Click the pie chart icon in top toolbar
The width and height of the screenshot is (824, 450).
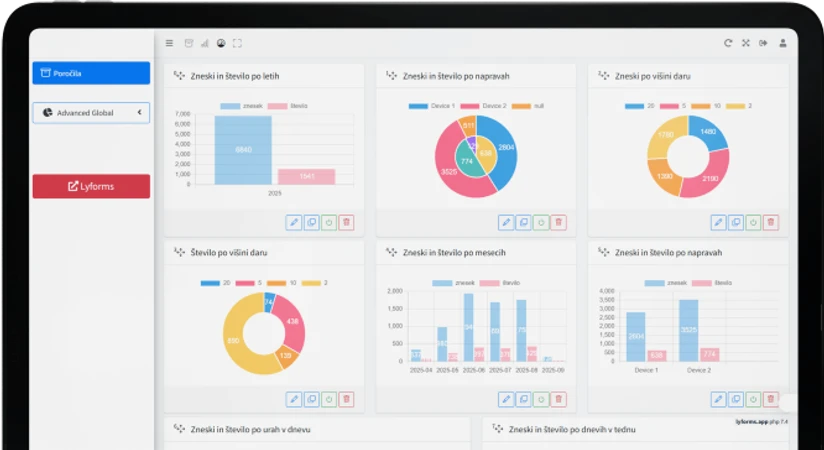click(x=221, y=43)
